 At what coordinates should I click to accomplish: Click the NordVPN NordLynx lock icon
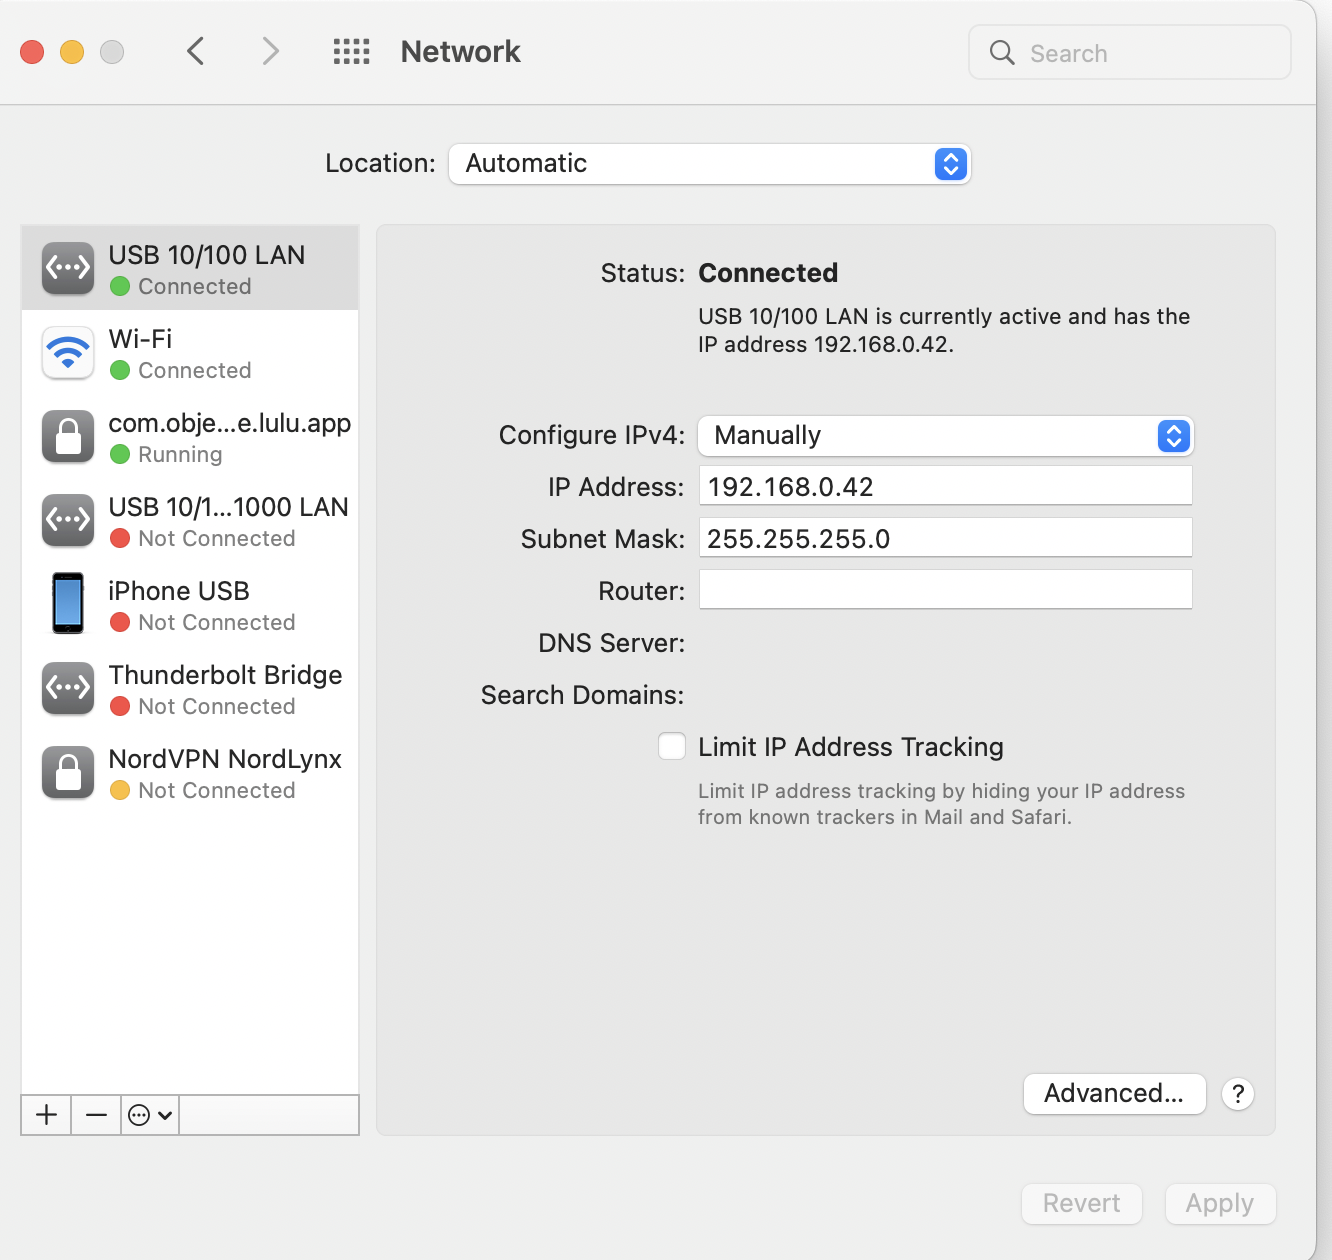(x=67, y=772)
